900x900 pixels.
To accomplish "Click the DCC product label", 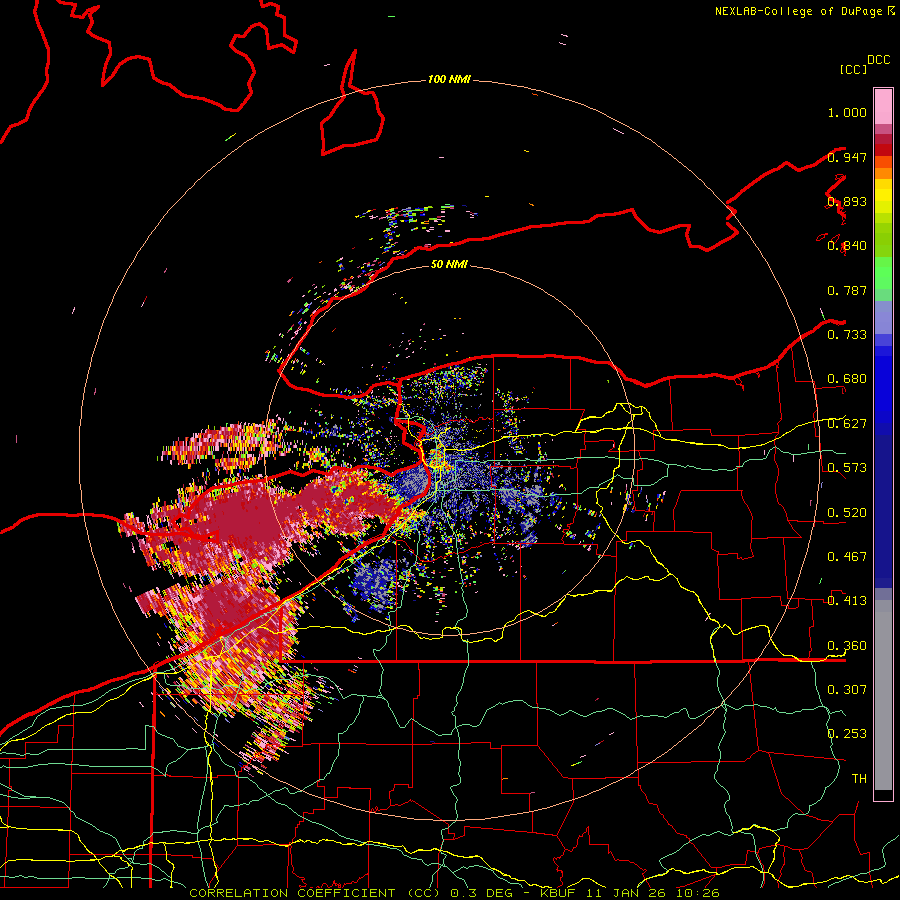I will 878,60.
